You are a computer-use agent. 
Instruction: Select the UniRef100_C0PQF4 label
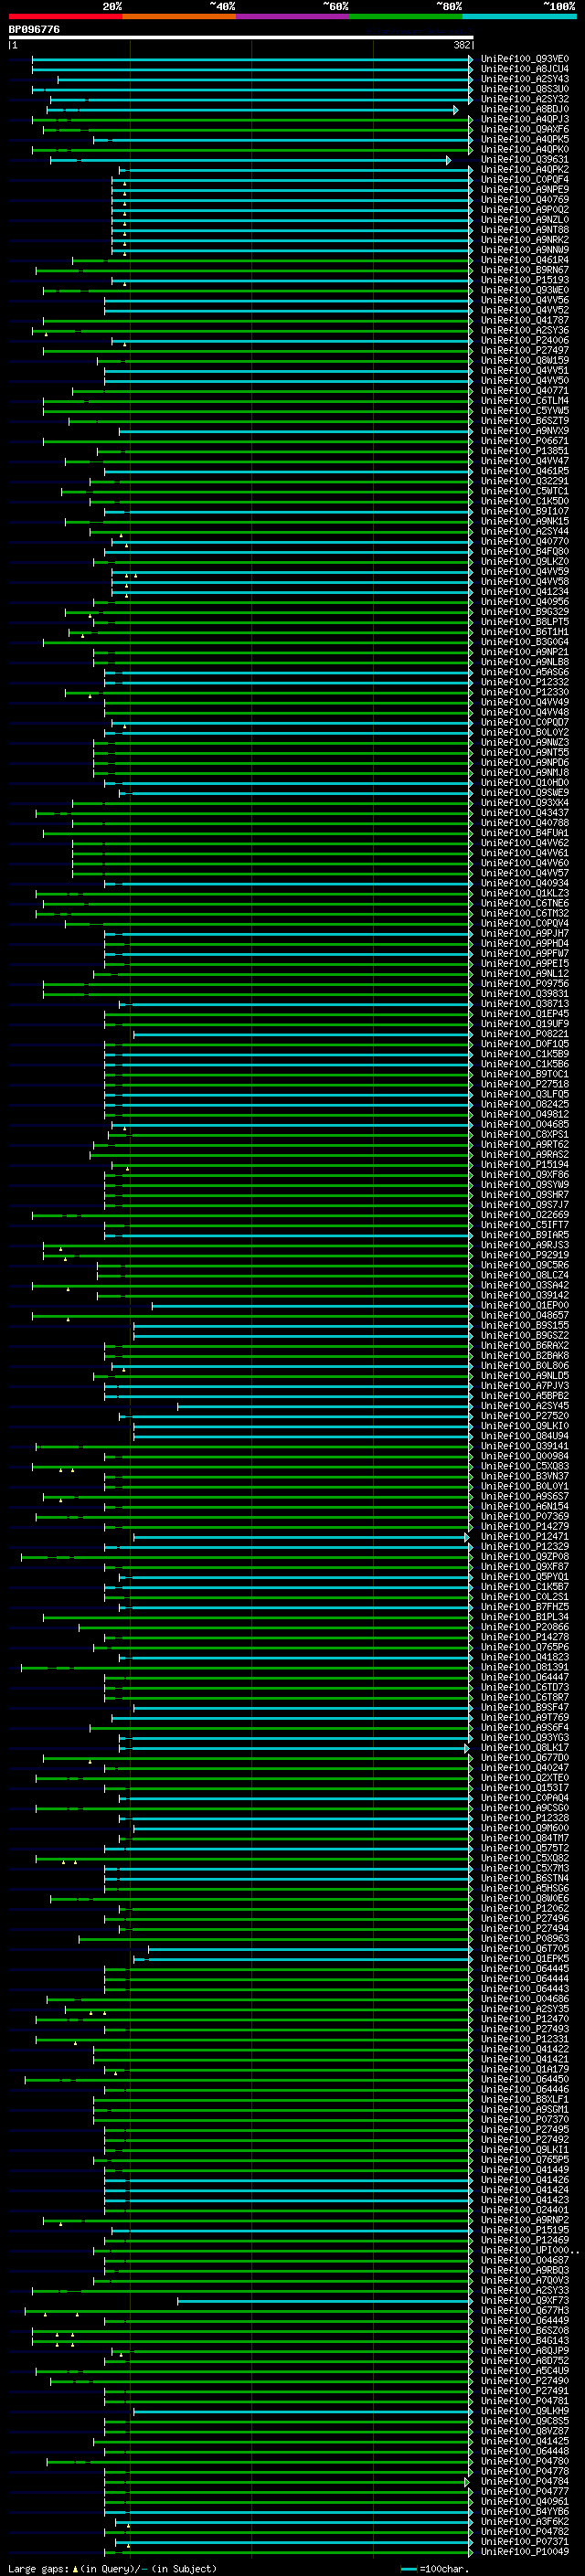525,179
